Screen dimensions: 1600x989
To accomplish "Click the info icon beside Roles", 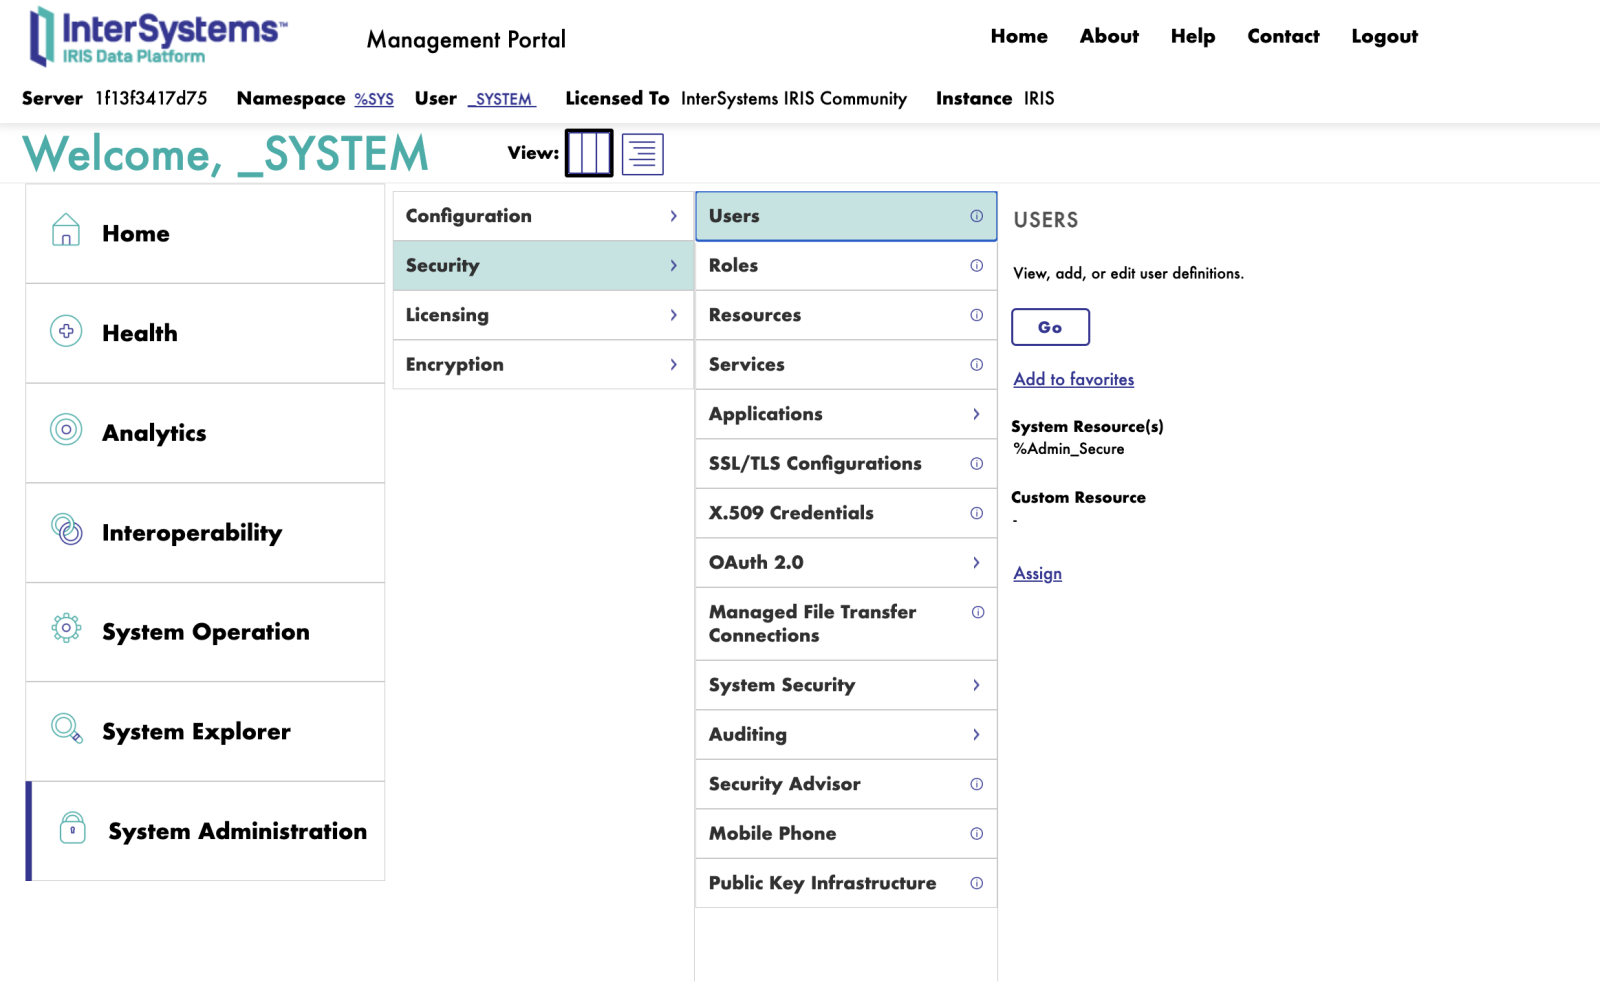I will (x=976, y=266).
